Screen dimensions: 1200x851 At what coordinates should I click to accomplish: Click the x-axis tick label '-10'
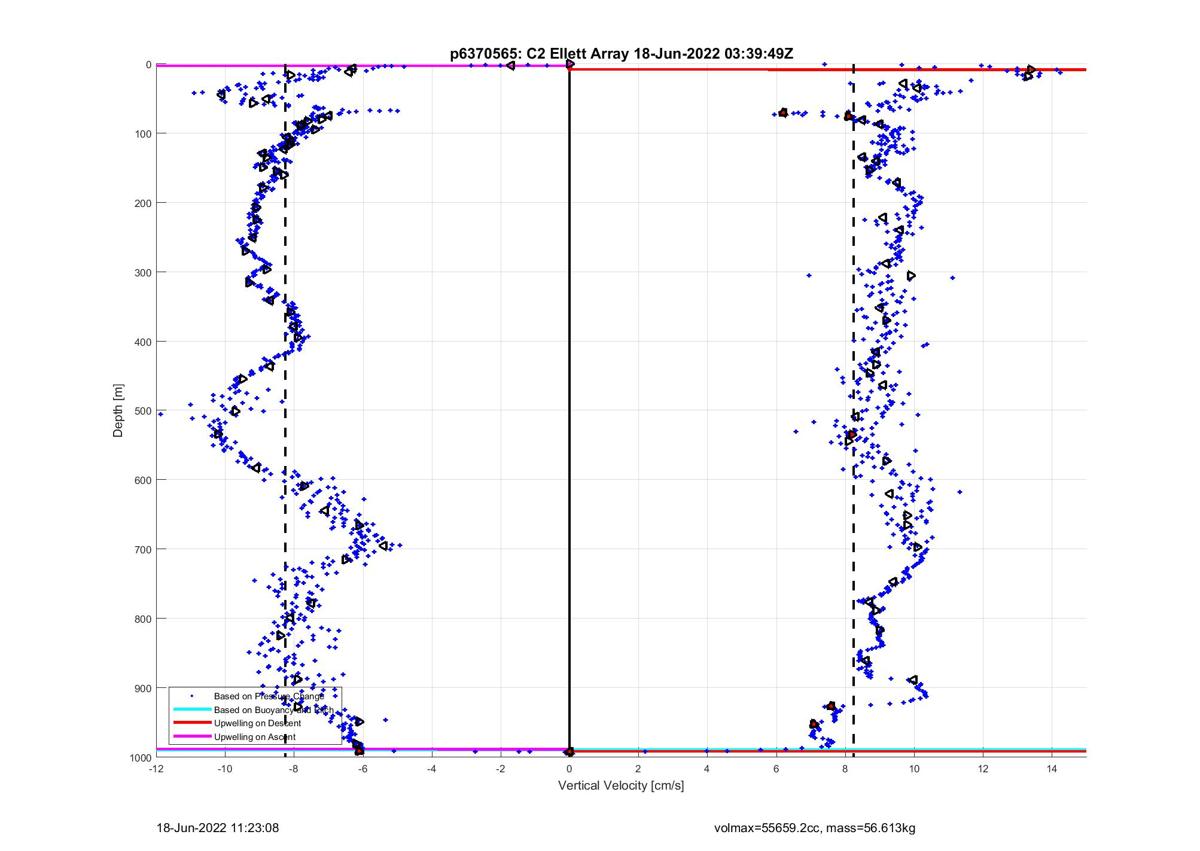pos(225,769)
